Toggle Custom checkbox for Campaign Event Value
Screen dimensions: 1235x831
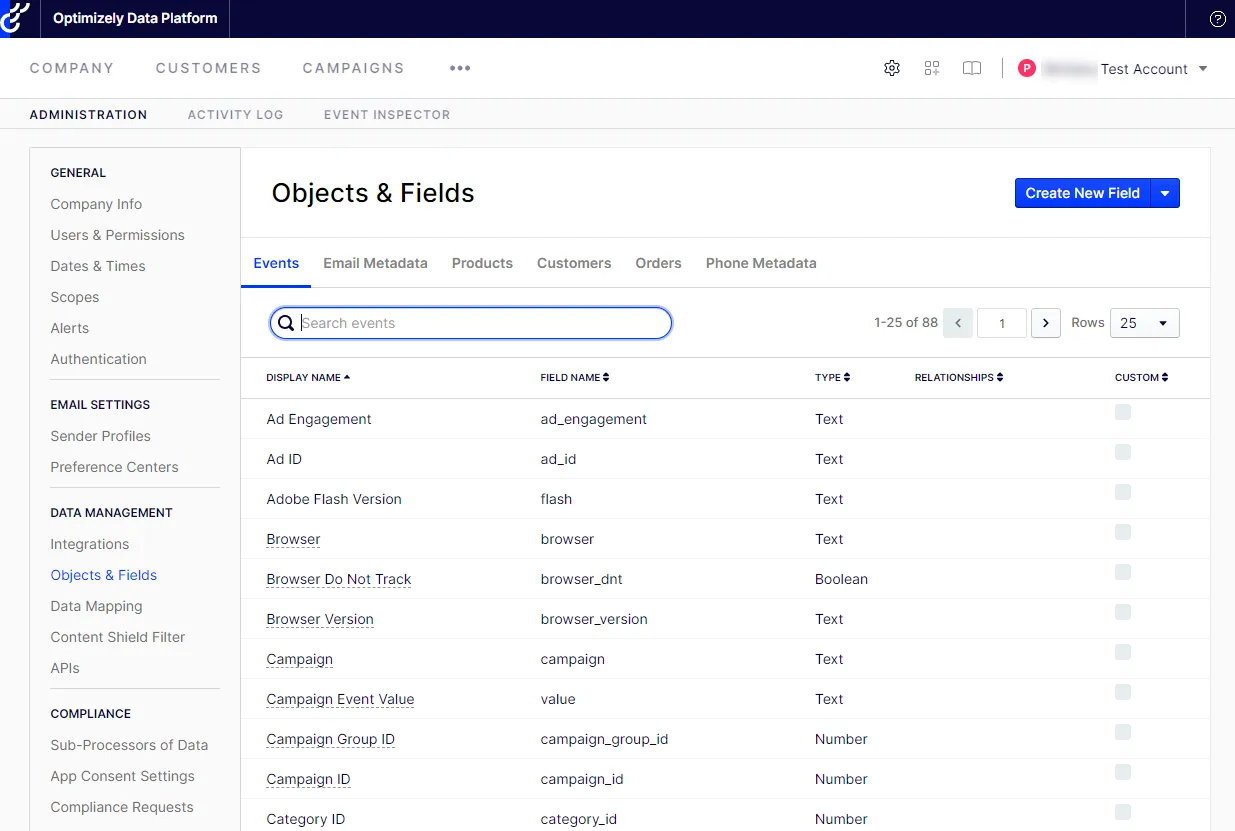[x=1123, y=692]
